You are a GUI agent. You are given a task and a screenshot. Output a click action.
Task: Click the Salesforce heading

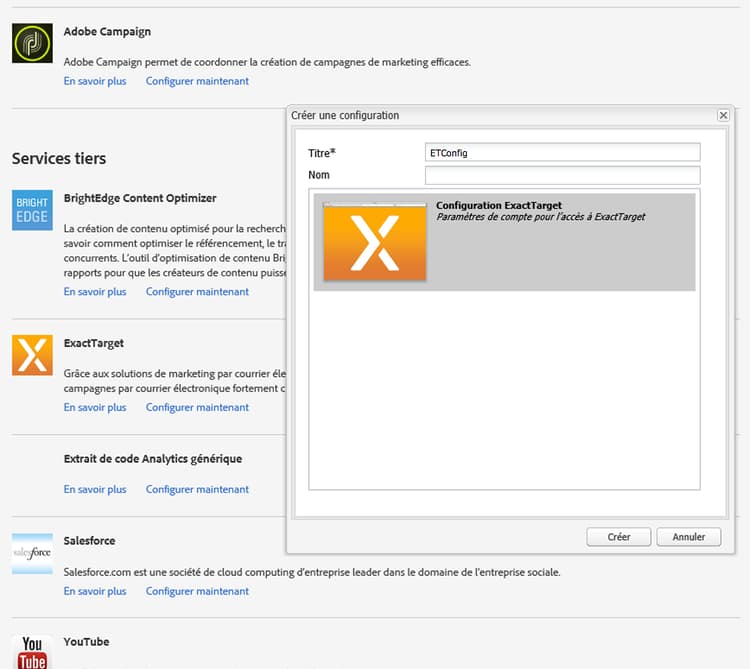(x=89, y=541)
